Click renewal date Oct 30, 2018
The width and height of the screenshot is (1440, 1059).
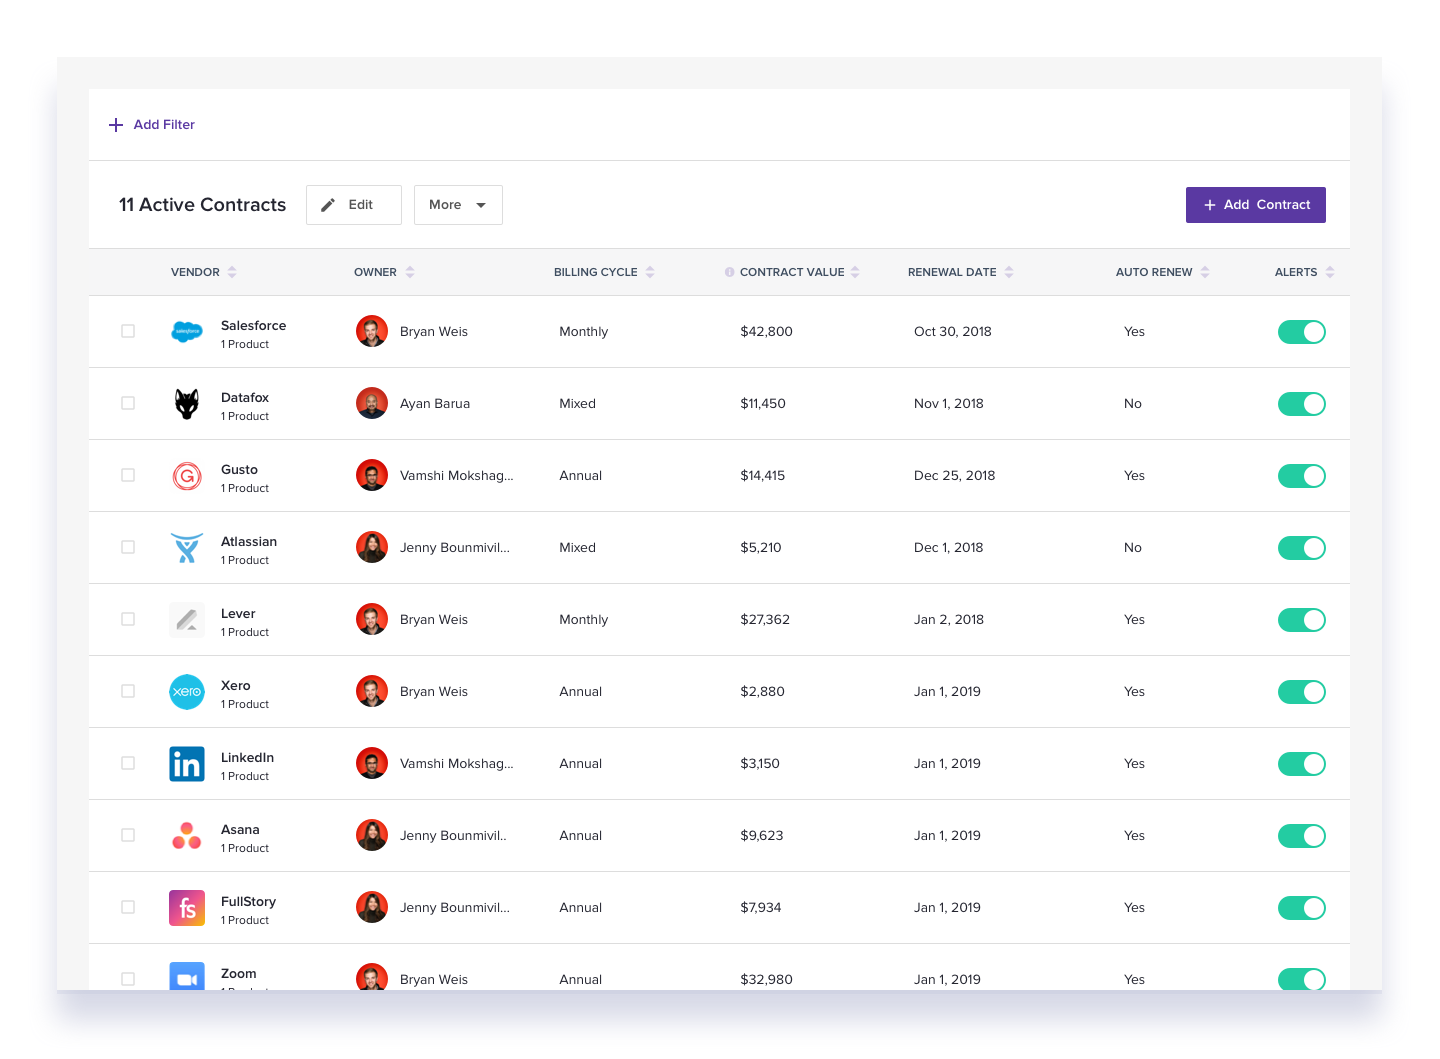[x=953, y=332]
